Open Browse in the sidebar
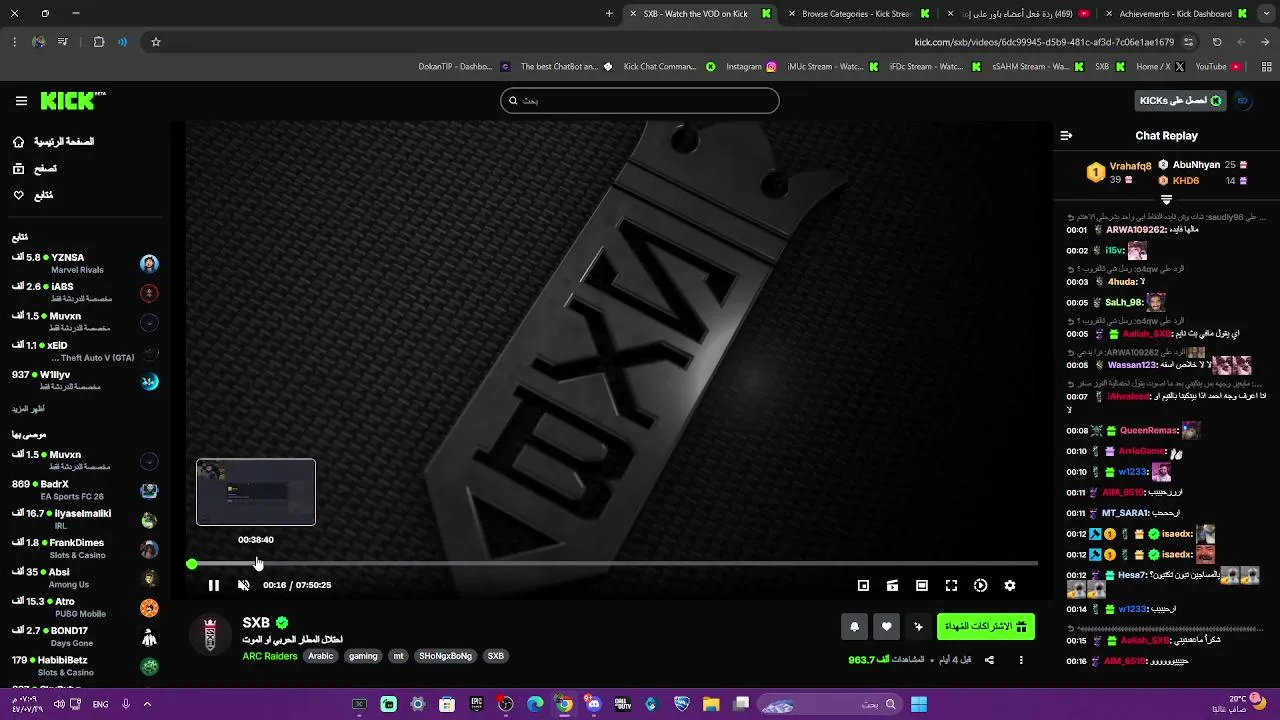 tap(36, 169)
